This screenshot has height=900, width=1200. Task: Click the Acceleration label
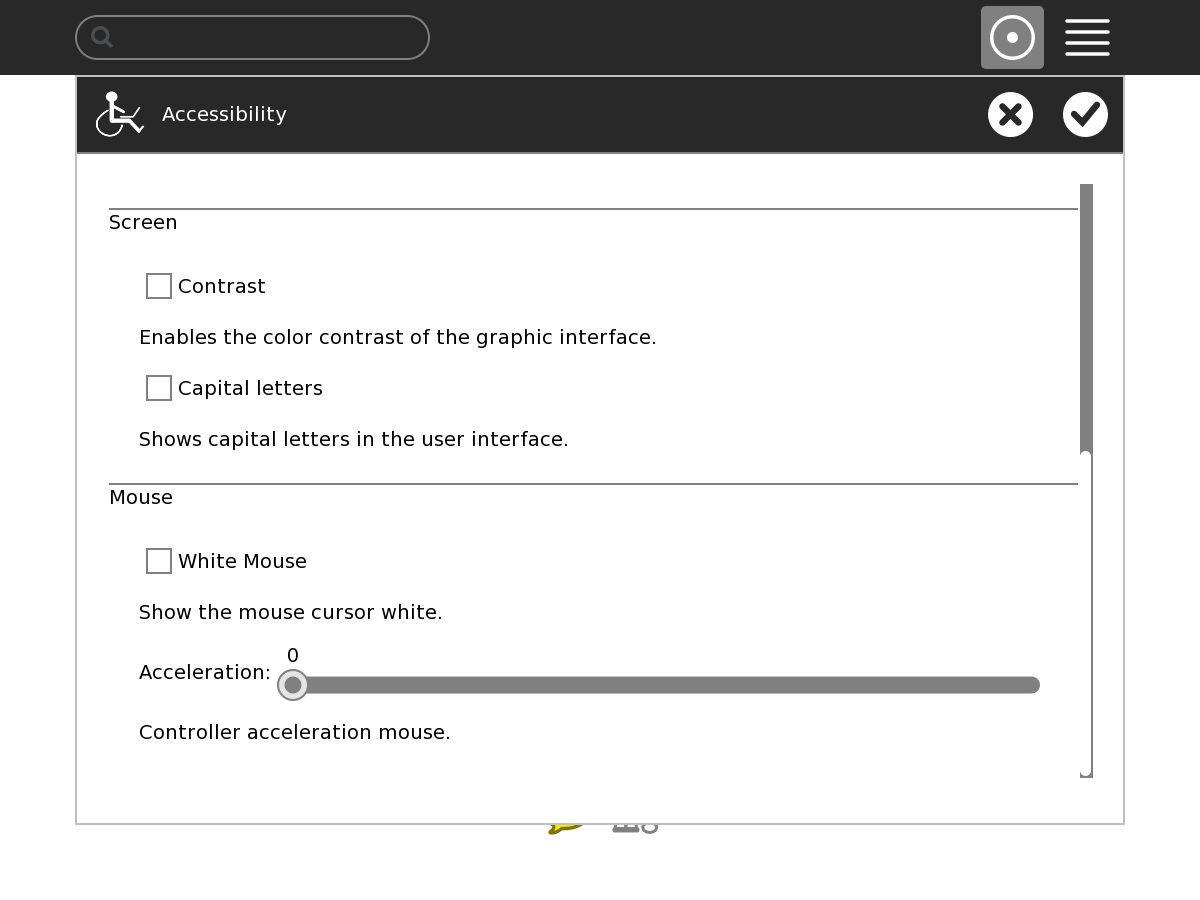click(x=204, y=673)
